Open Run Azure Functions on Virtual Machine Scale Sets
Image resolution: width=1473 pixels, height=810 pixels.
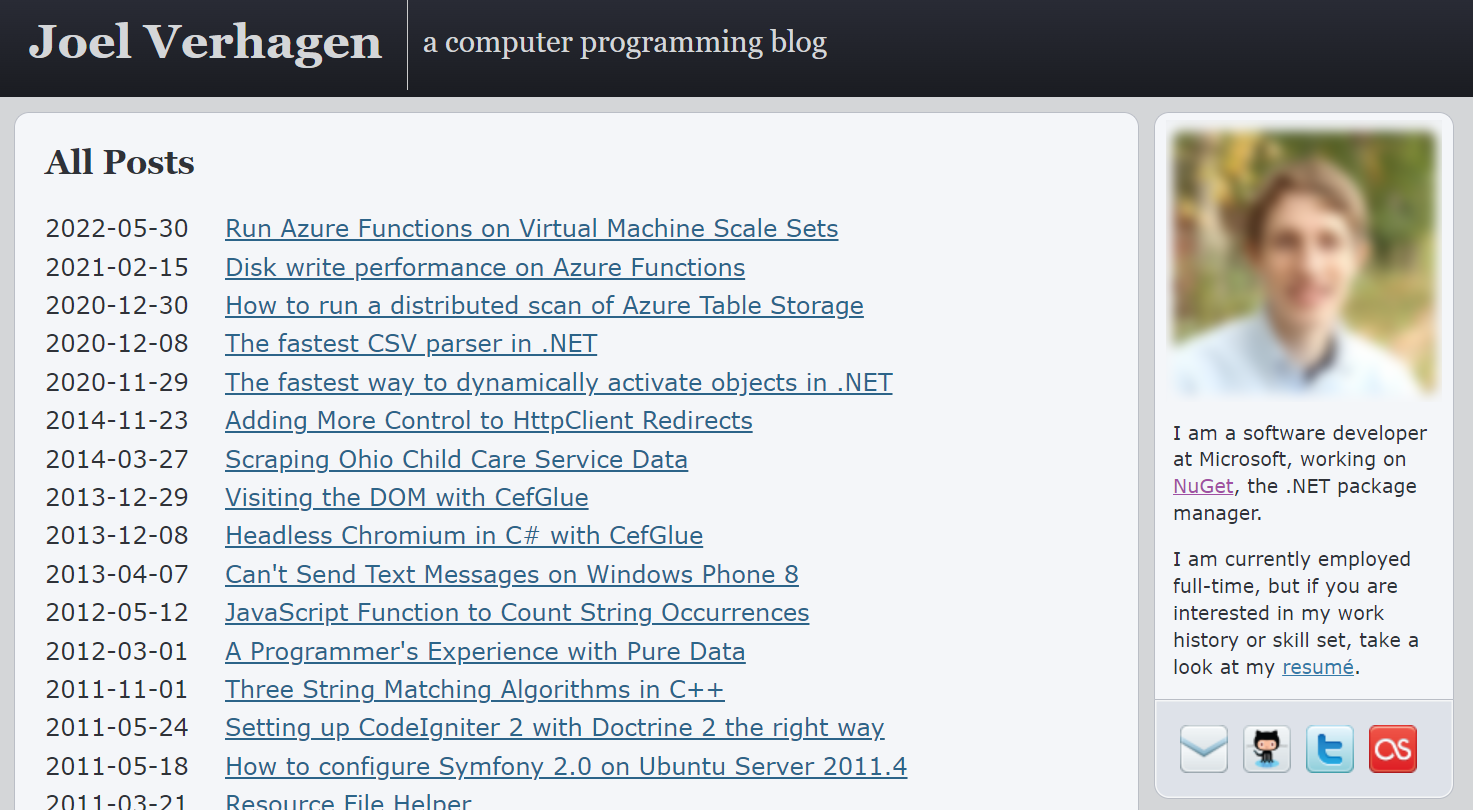pyautogui.click(x=531, y=229)
